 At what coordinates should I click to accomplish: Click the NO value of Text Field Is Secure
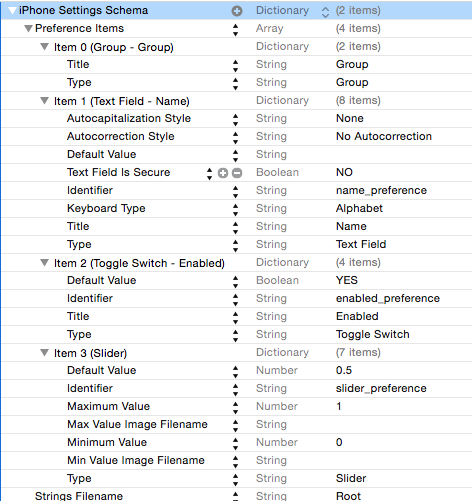[x=344, y=172]
